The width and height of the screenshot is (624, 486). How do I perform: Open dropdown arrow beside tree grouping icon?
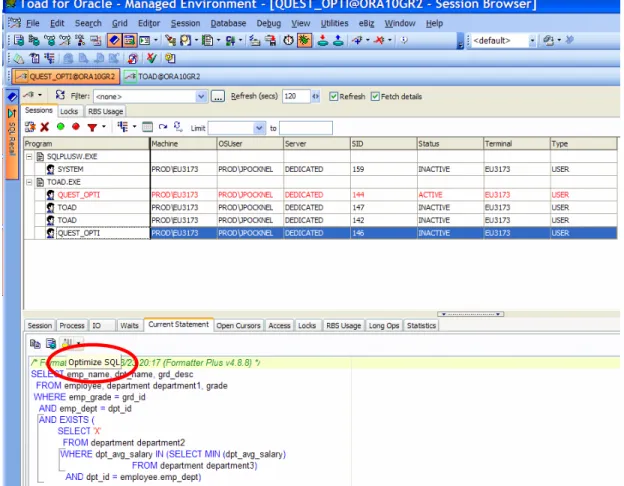point(134,127)
